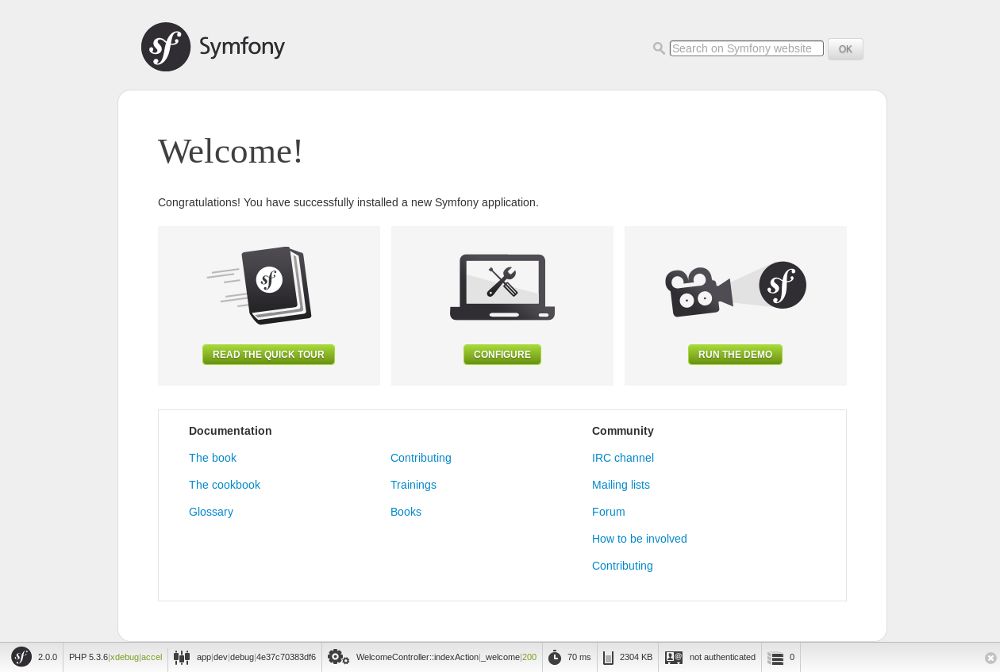Launch Run the Demo
Viewport: 1000px width, 672px height.
735,354
